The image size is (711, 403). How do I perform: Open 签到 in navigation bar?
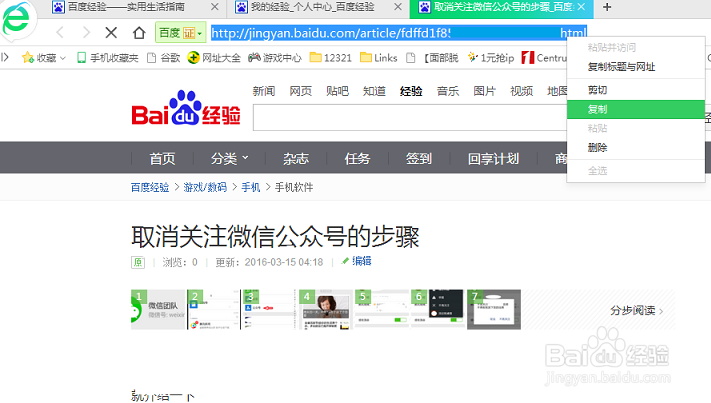tap(419, 159)
